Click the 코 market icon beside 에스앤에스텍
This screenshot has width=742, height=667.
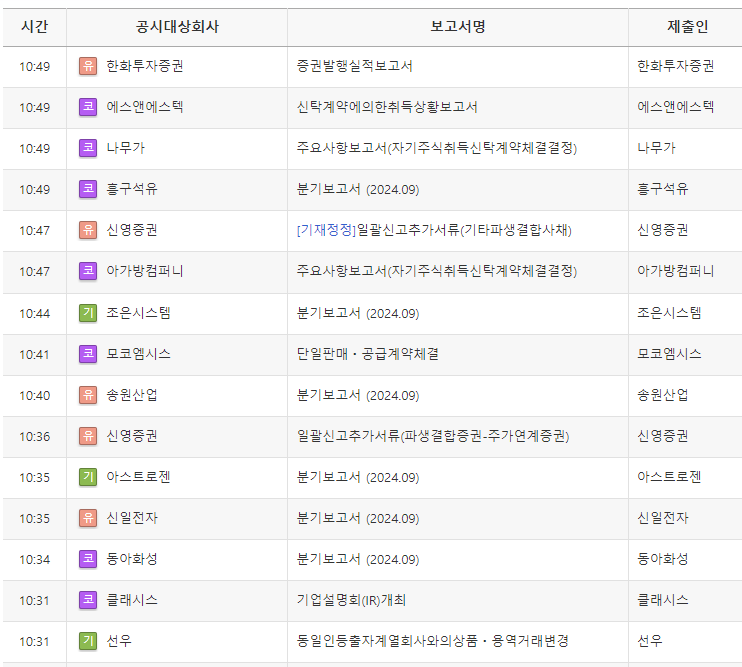(x=88, y=107)
